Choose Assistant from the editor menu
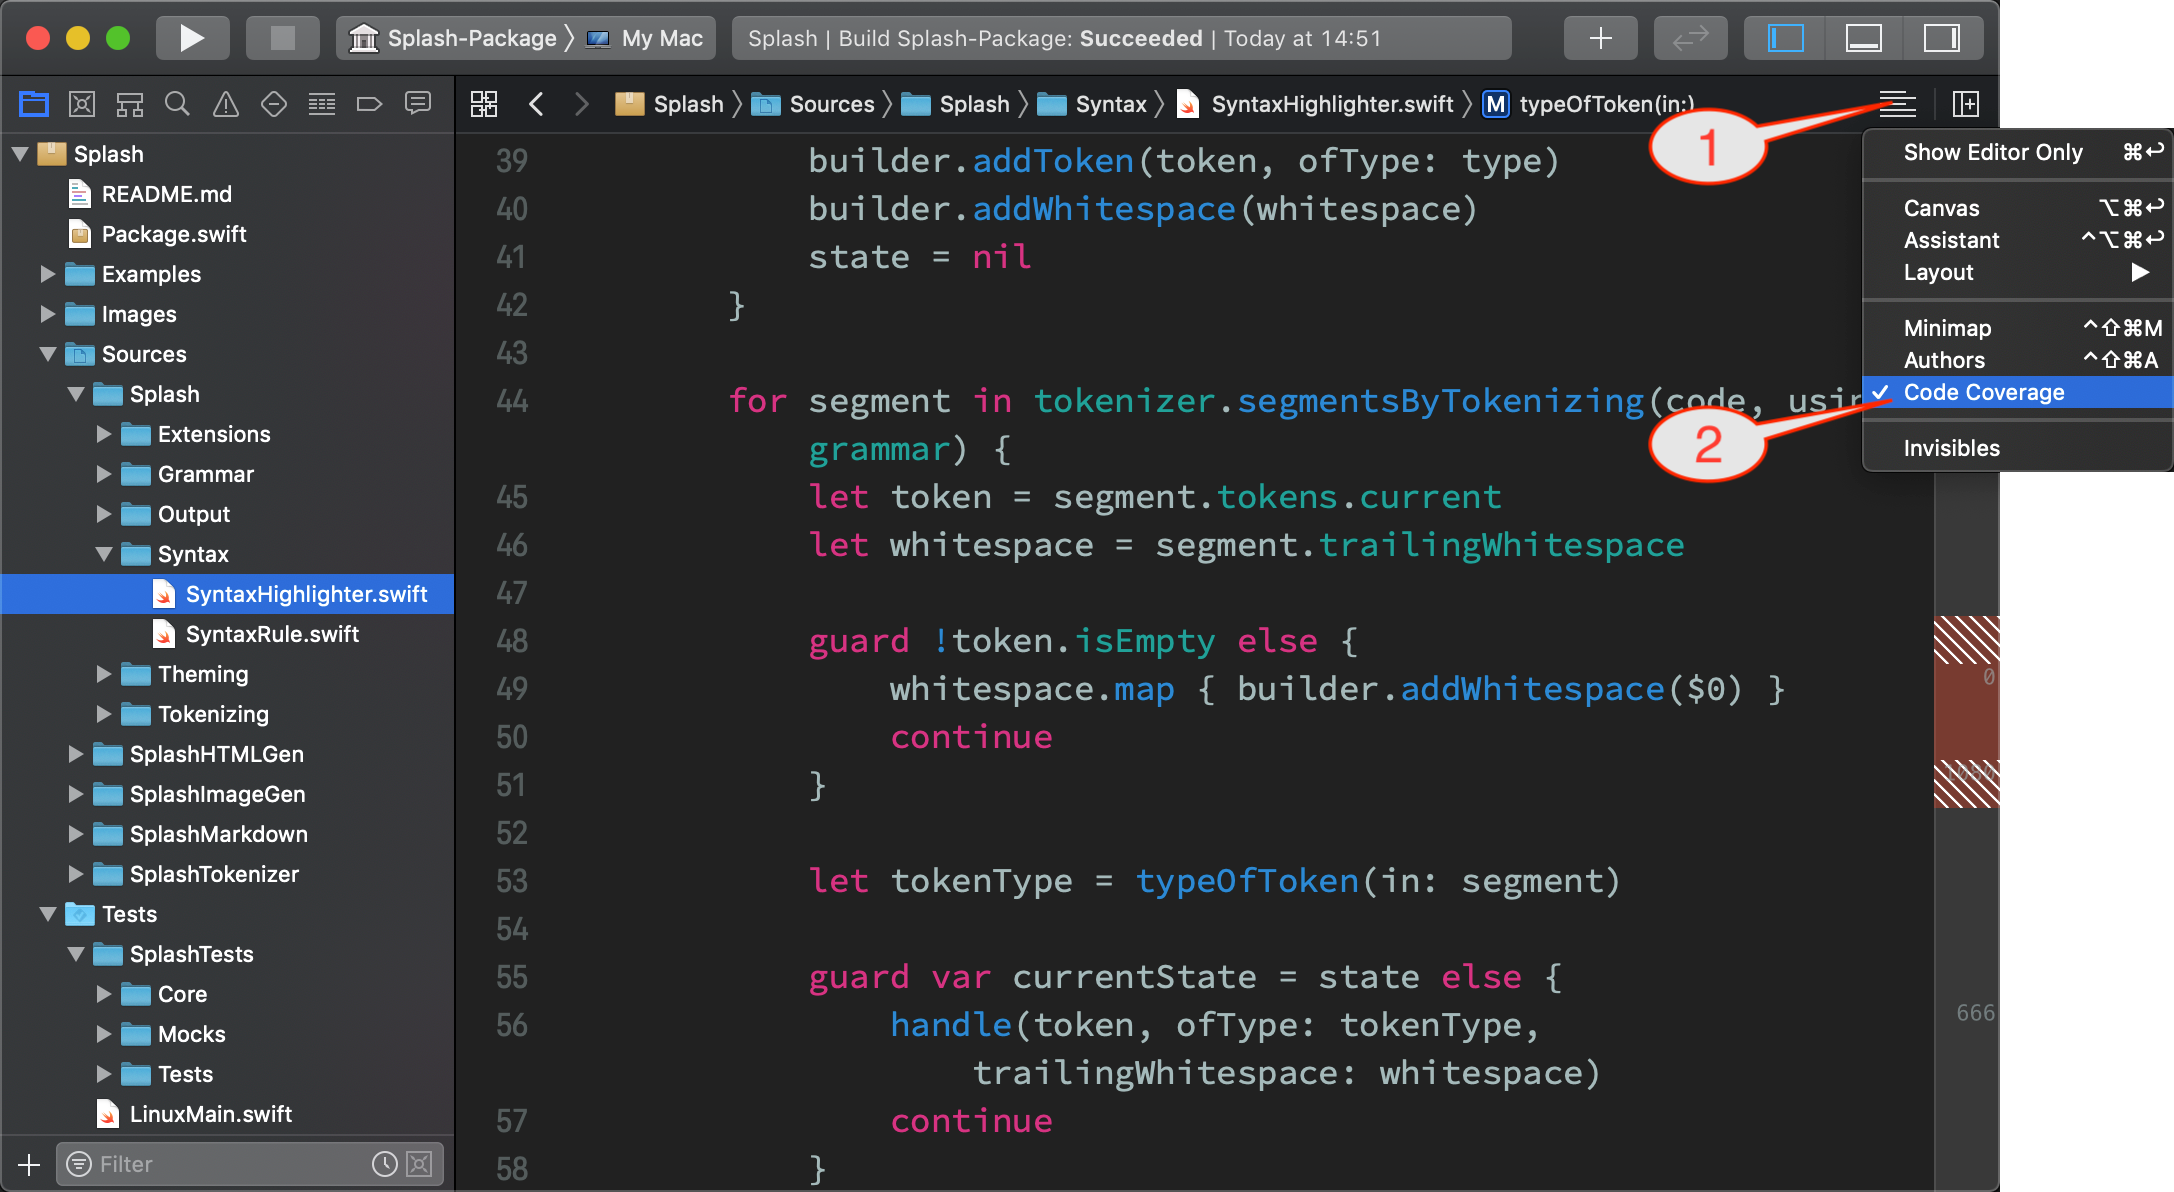This screenshot has height=1192, width=2174. click(2018, 240)
